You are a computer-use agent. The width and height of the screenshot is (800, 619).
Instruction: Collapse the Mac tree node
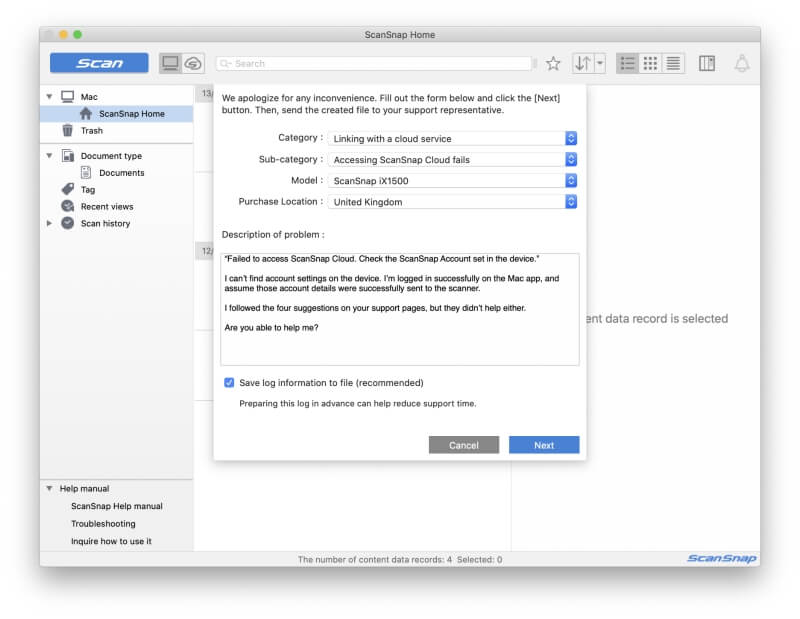click(x=49, y=96)
